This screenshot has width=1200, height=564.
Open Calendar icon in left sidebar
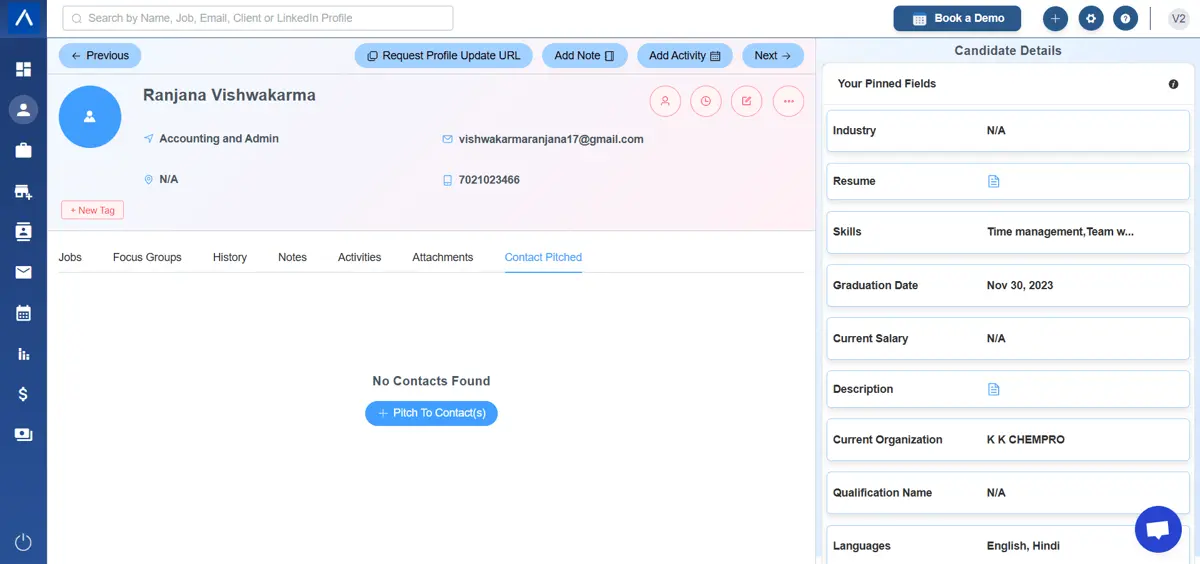[x=23, y=313]
